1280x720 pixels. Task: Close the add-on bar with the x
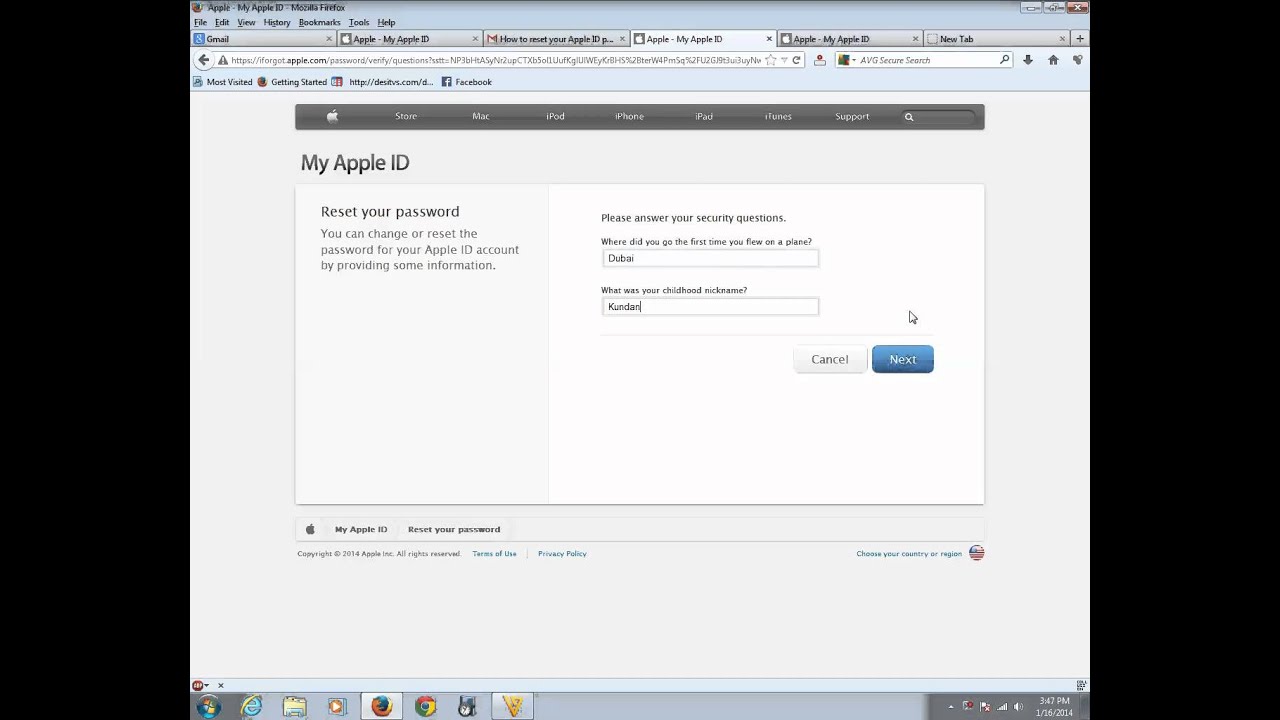[221, 686]
